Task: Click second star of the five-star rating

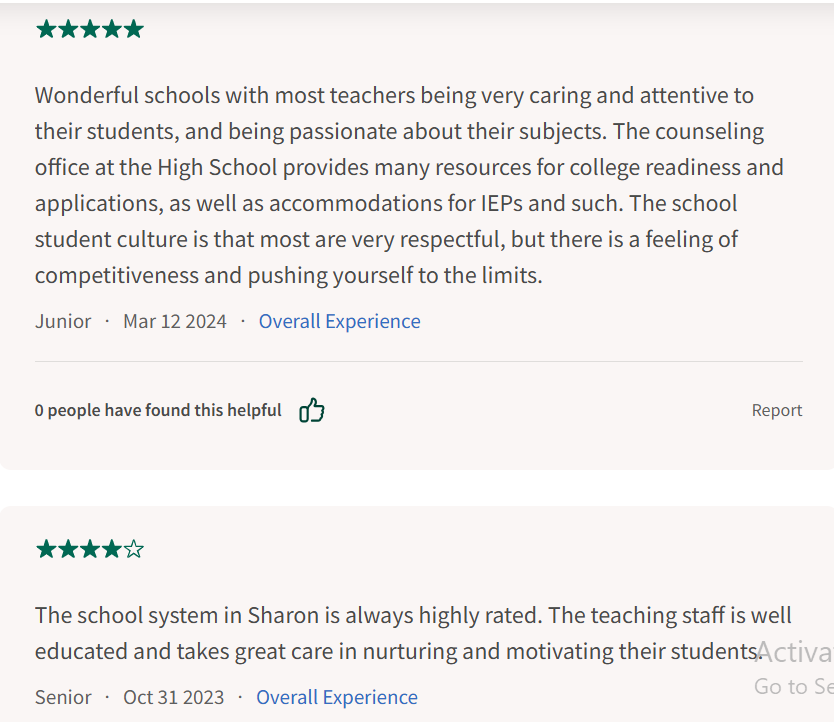Action: [x=68, y=29]
